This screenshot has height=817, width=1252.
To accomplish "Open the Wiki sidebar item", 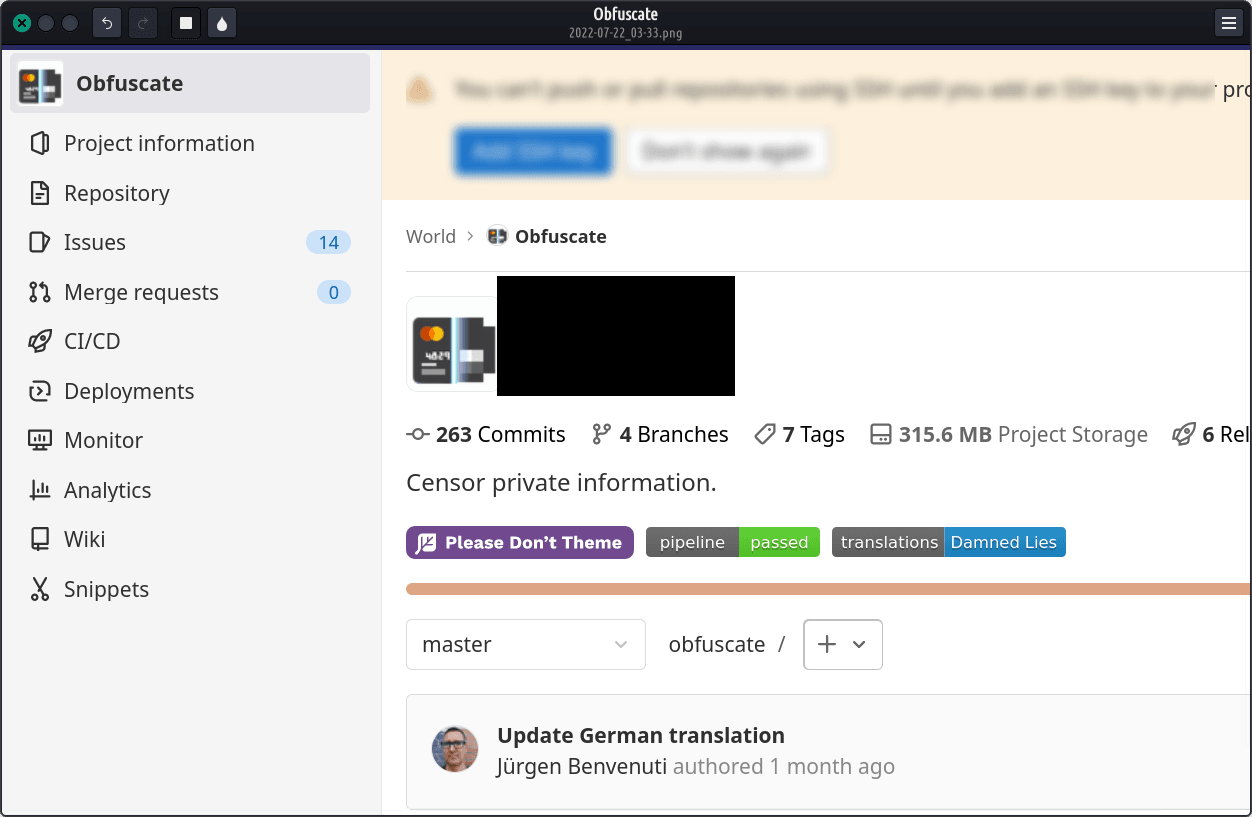I will pyautogui.click(x=84, y=539).
